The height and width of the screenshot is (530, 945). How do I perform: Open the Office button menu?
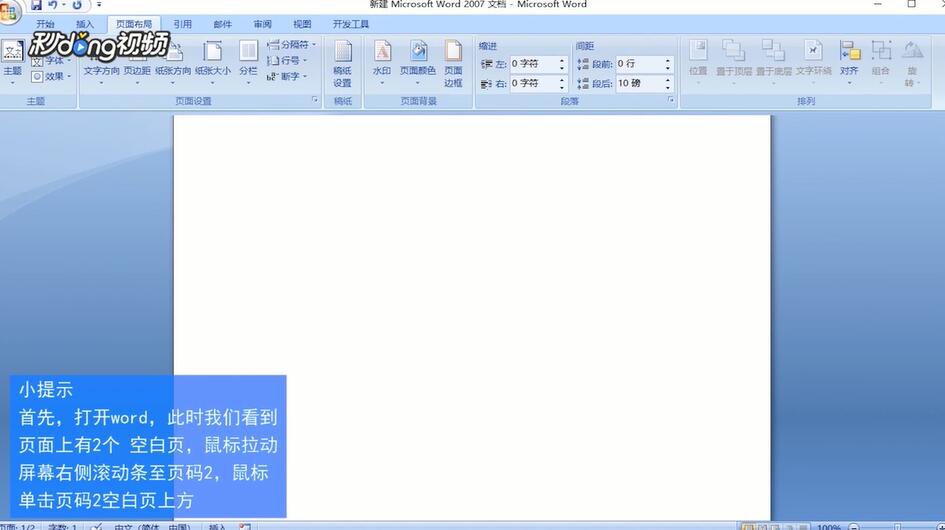8,12
